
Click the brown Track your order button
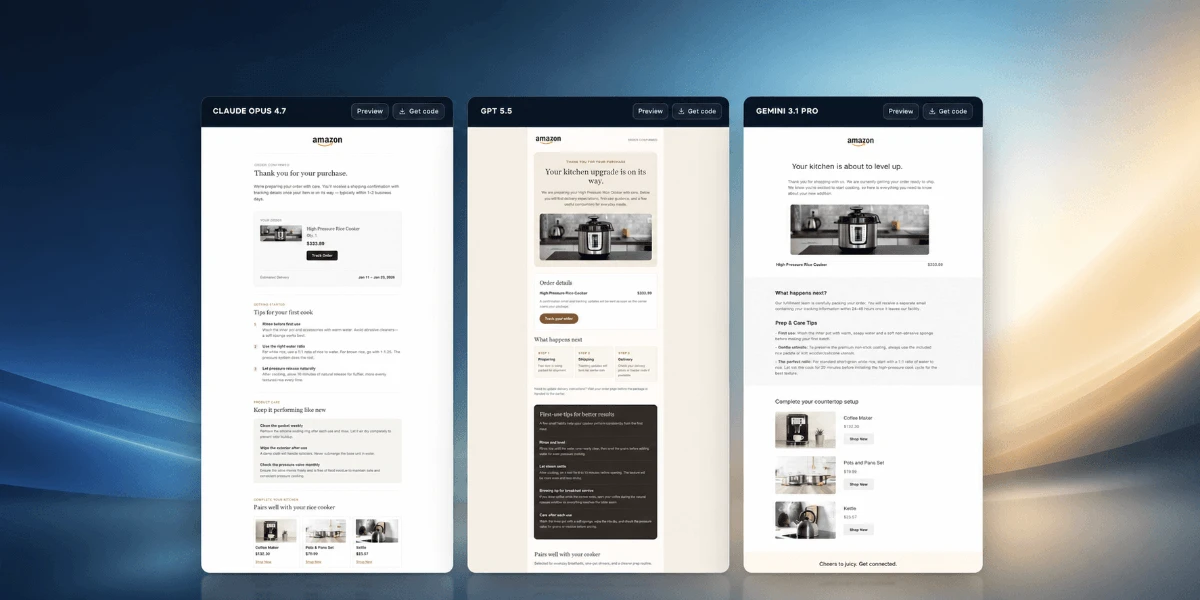[559, 319]
